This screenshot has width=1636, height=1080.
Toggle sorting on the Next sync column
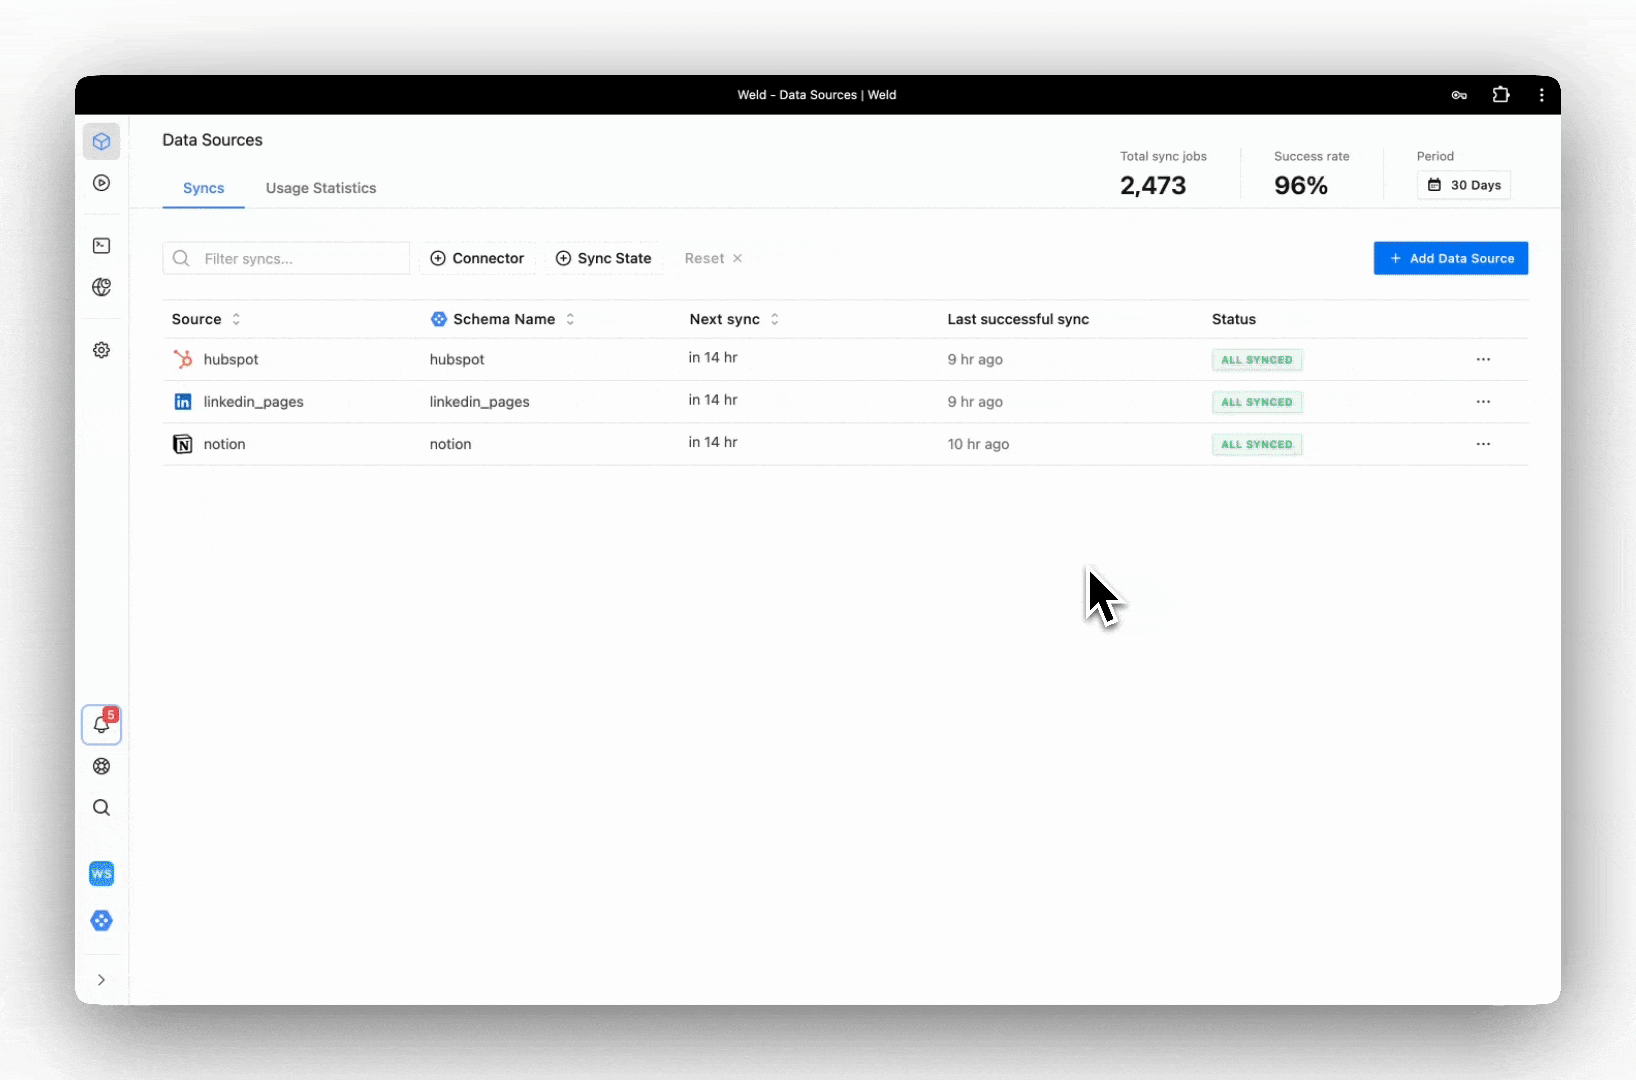pyautogui.click(x=777, y=319)
